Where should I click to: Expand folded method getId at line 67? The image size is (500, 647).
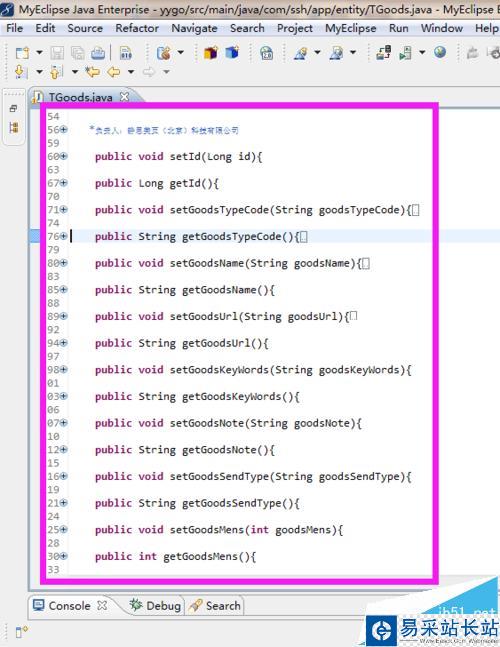click(x=64, y=183)
